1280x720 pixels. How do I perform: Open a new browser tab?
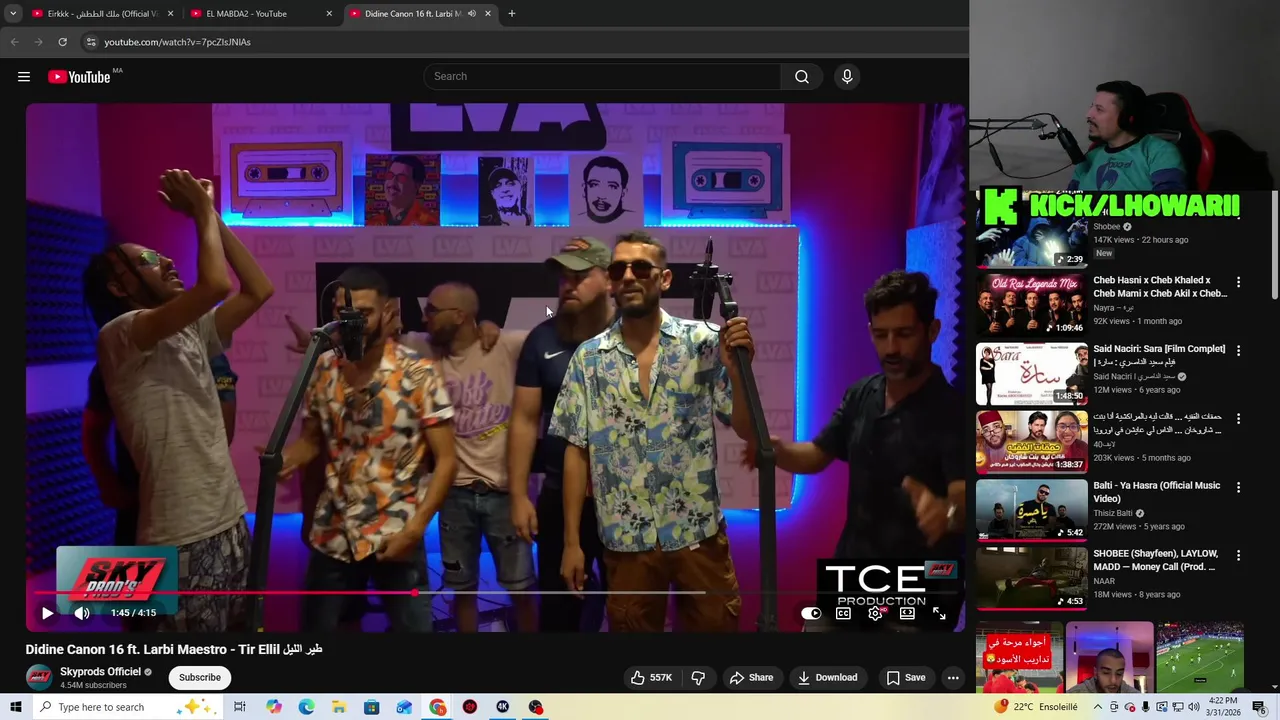[512, 14]
